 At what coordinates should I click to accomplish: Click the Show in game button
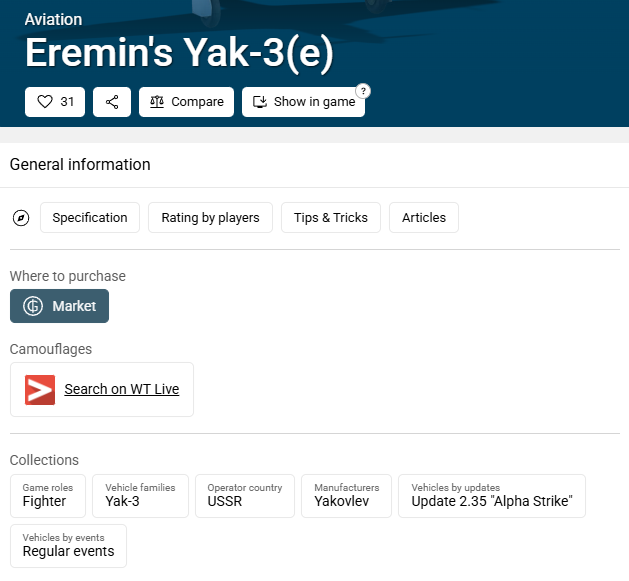coord(303,102)
